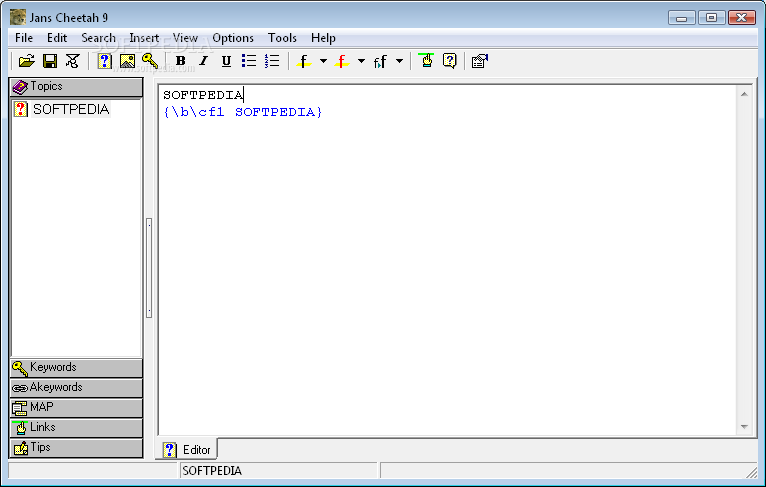Open the File menu
This screenshot has width=766, height=487.
(24, 38)
